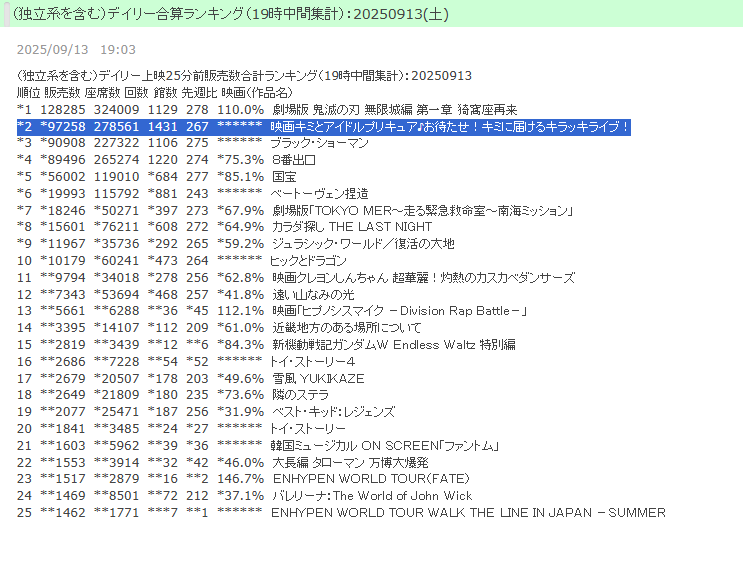Click the 110.0% week-over-week value
Screen dimensions: 743x581
click(240, 110)
